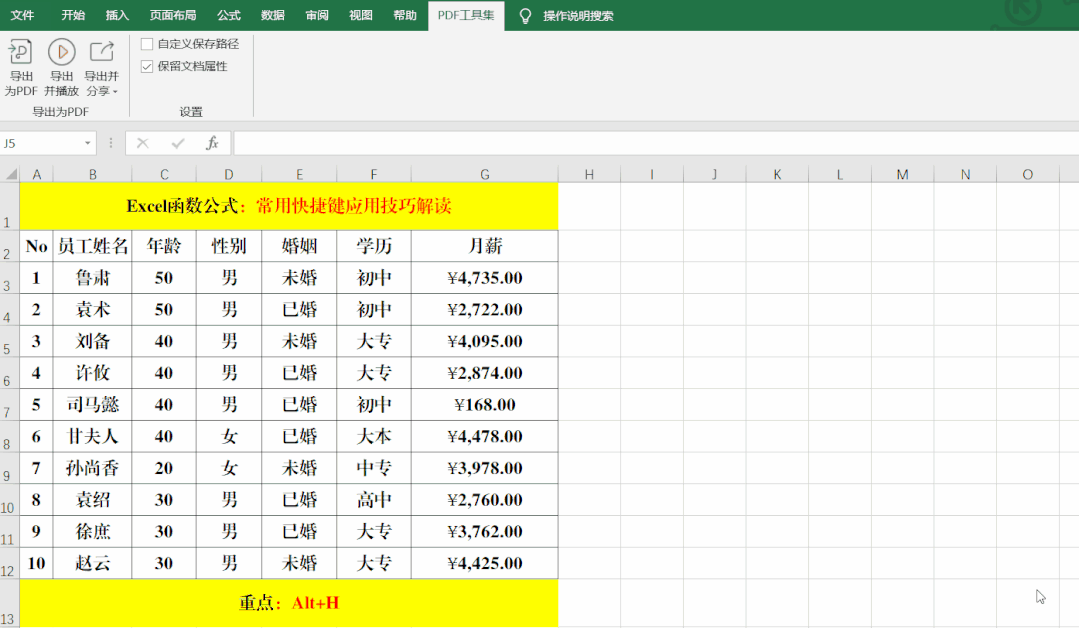Open the 数据 ribbon tab

(x=273, y=15)
